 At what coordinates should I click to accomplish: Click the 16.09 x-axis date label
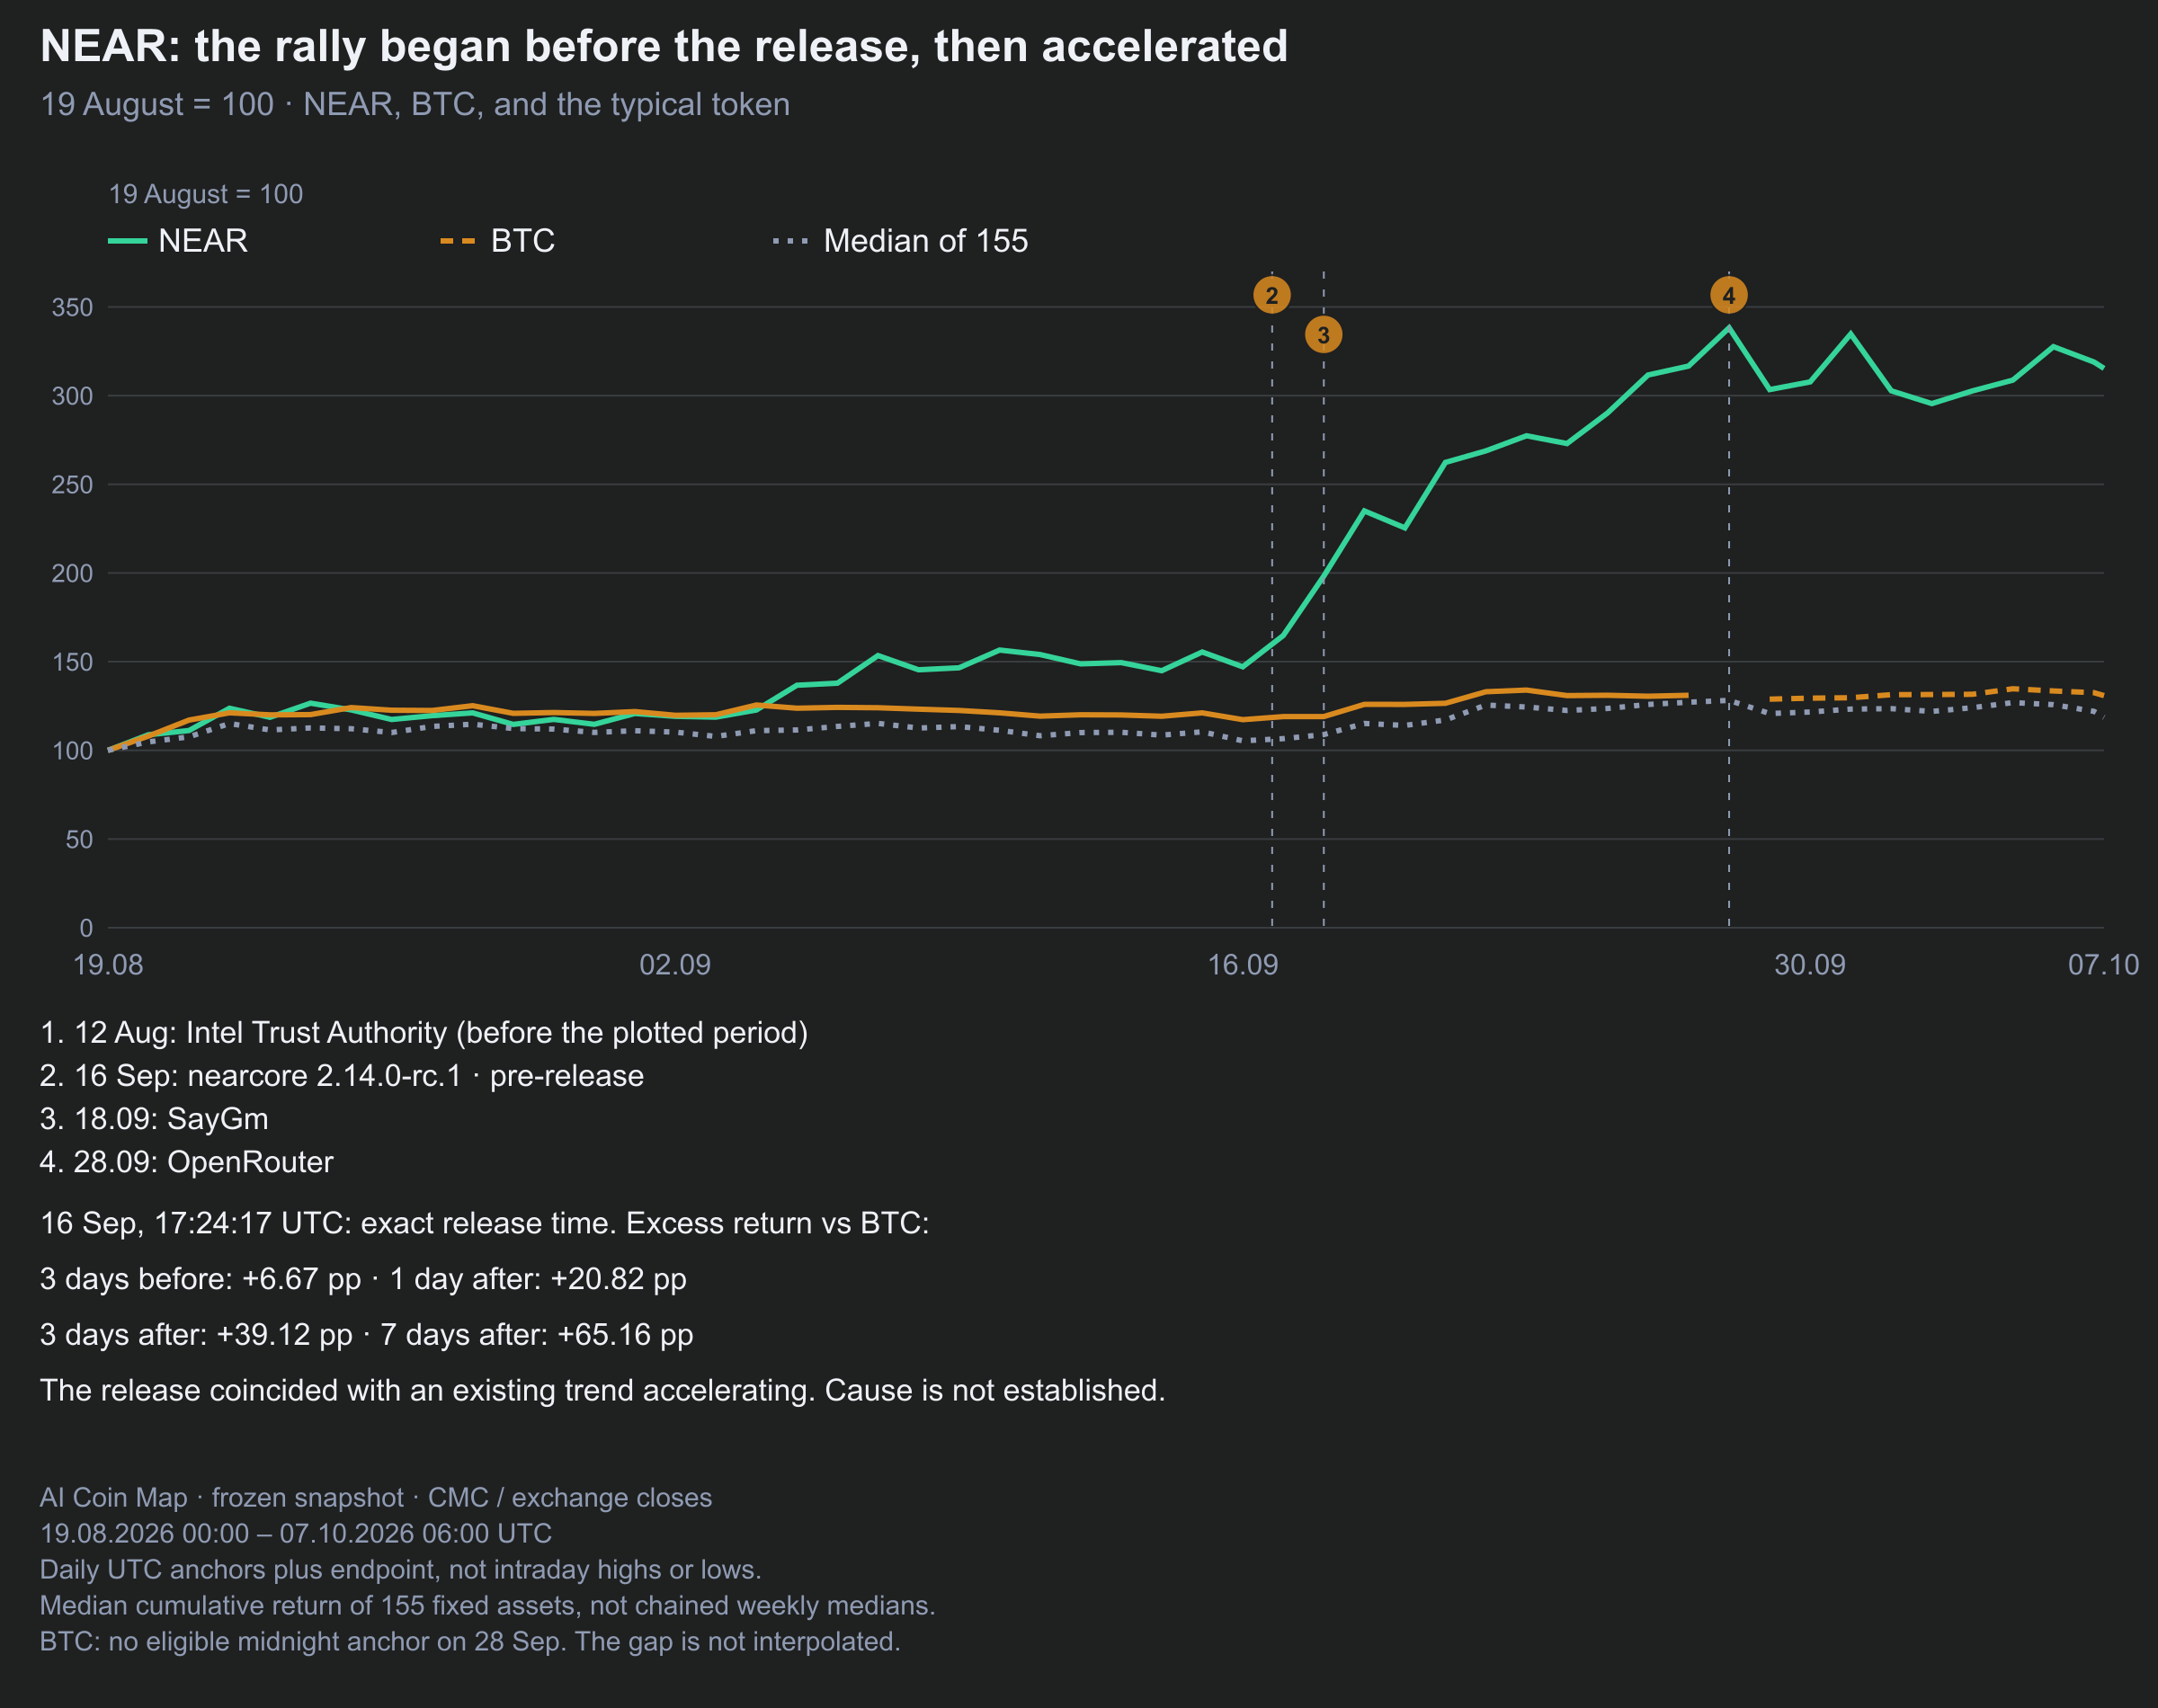tap(1243, 964)
